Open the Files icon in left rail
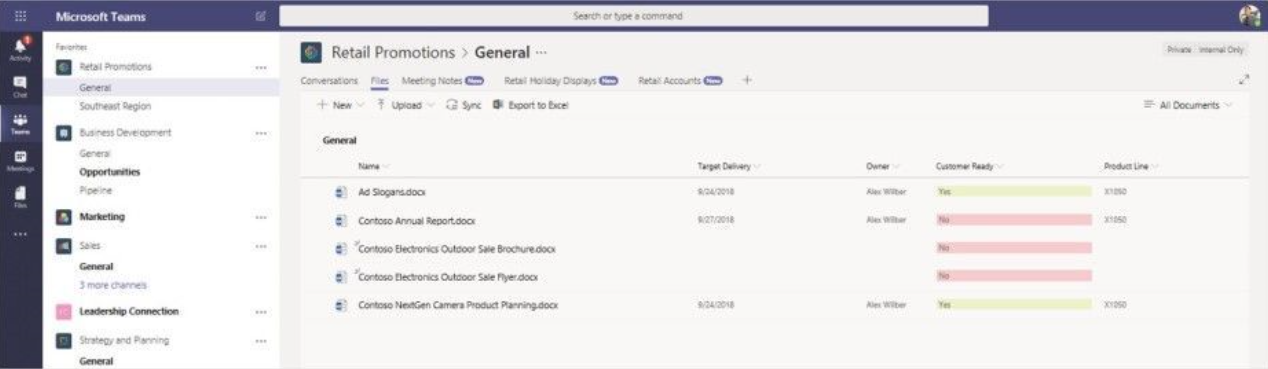Screen dimensions: 1268x369 point(20,196)
